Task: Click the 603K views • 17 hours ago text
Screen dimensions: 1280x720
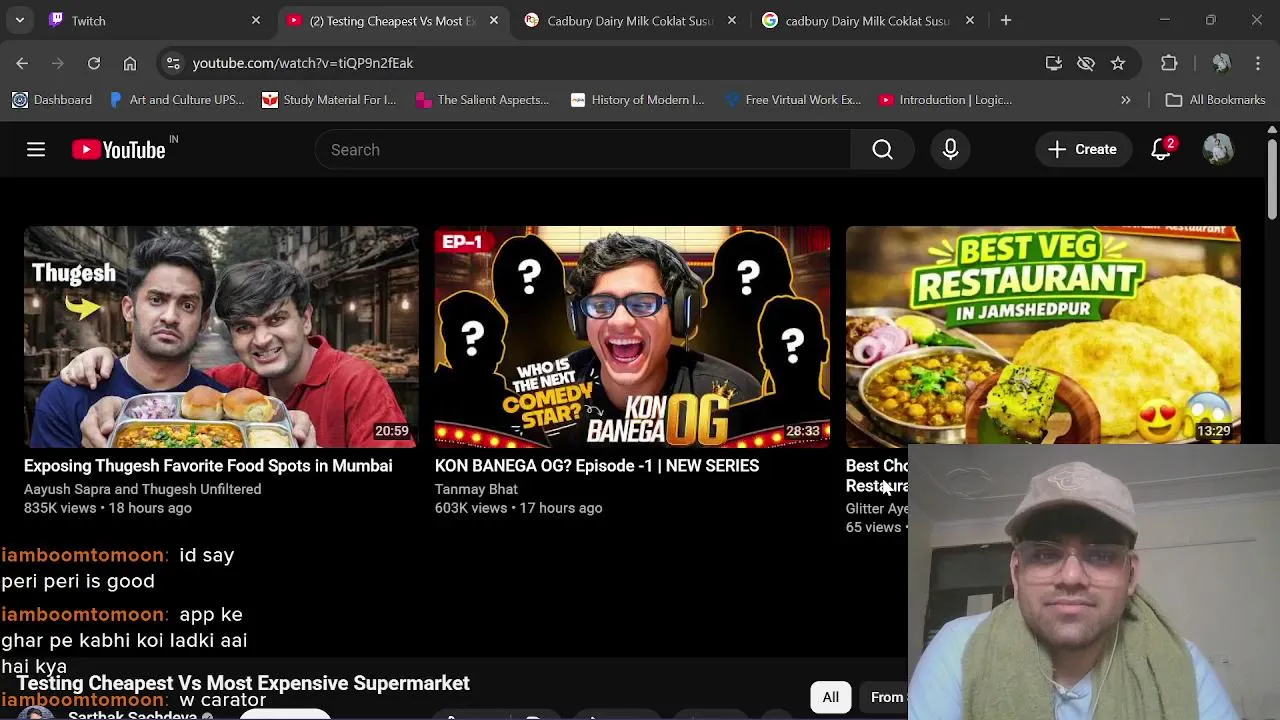Action: pyautogui.click(x=518, y=508)
